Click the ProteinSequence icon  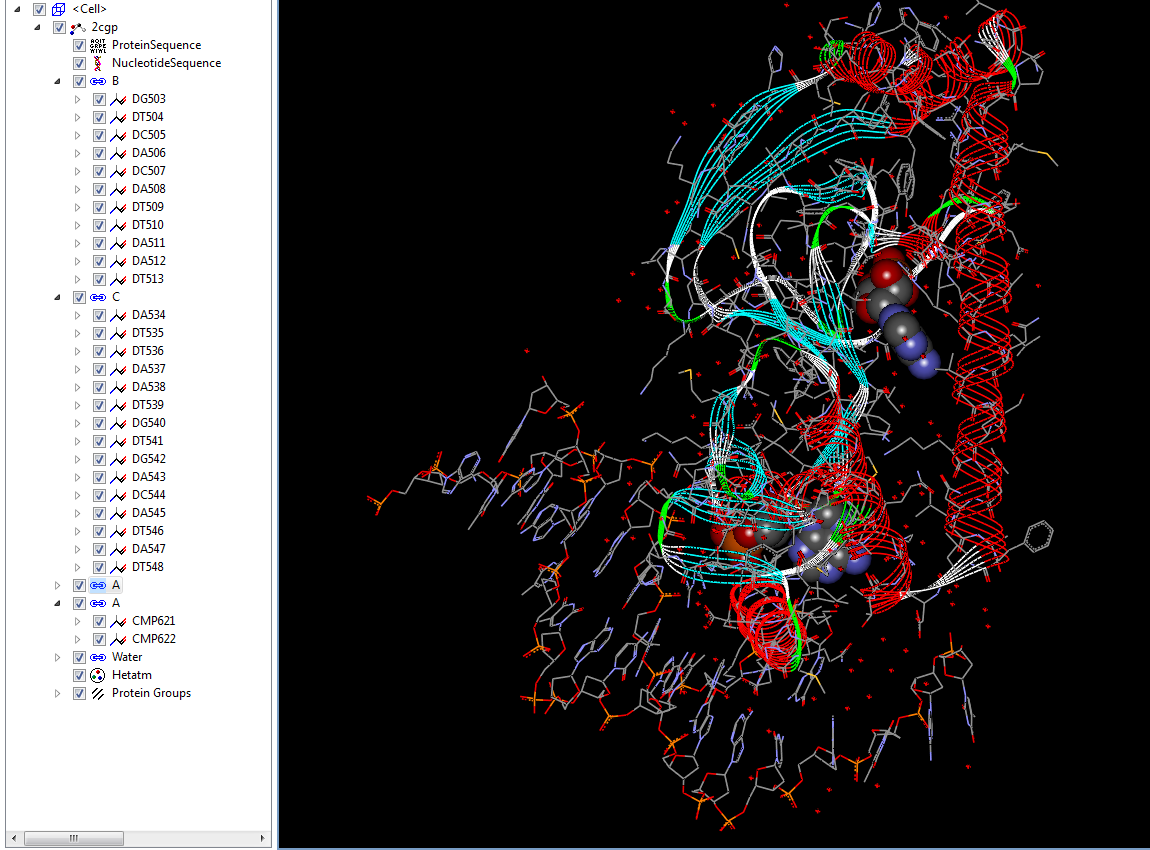[x=98, y=45]
